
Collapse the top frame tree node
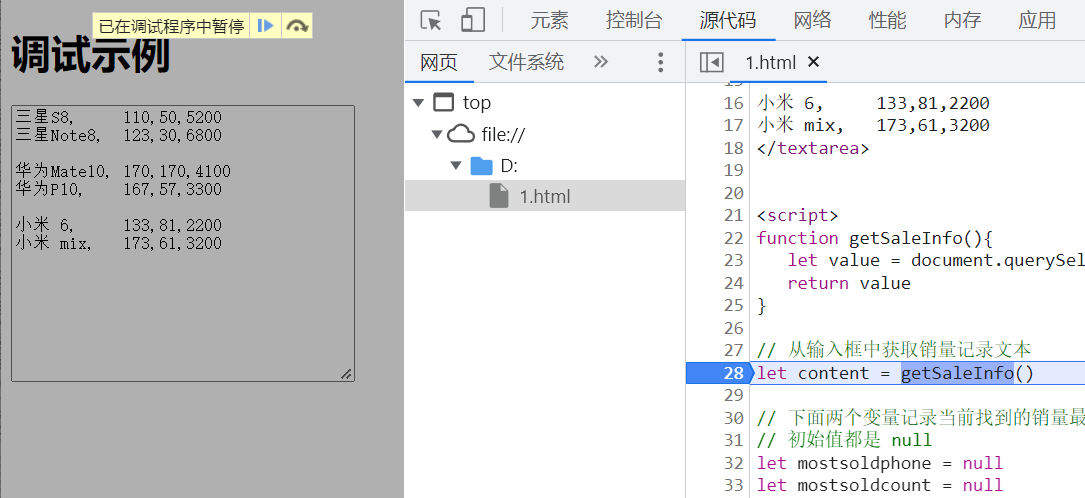coord(417,103)
